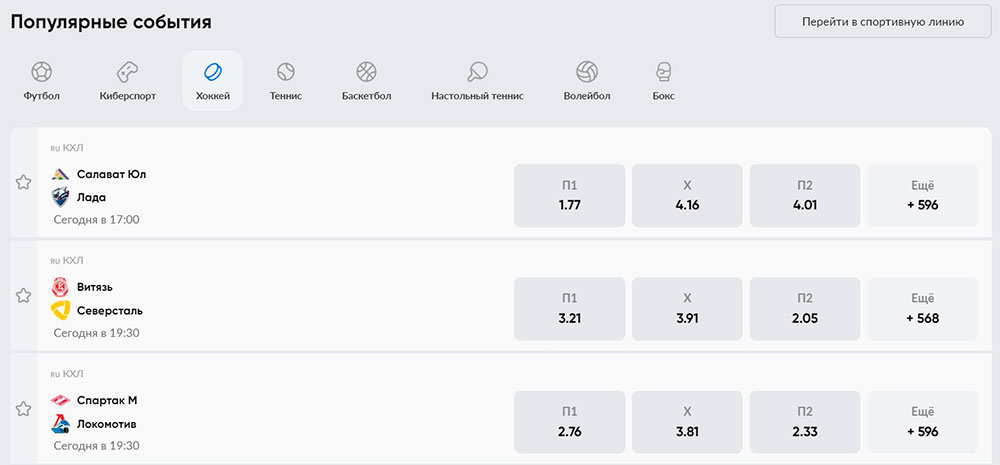Select the Футбол sport icon

tap(42, 72)
